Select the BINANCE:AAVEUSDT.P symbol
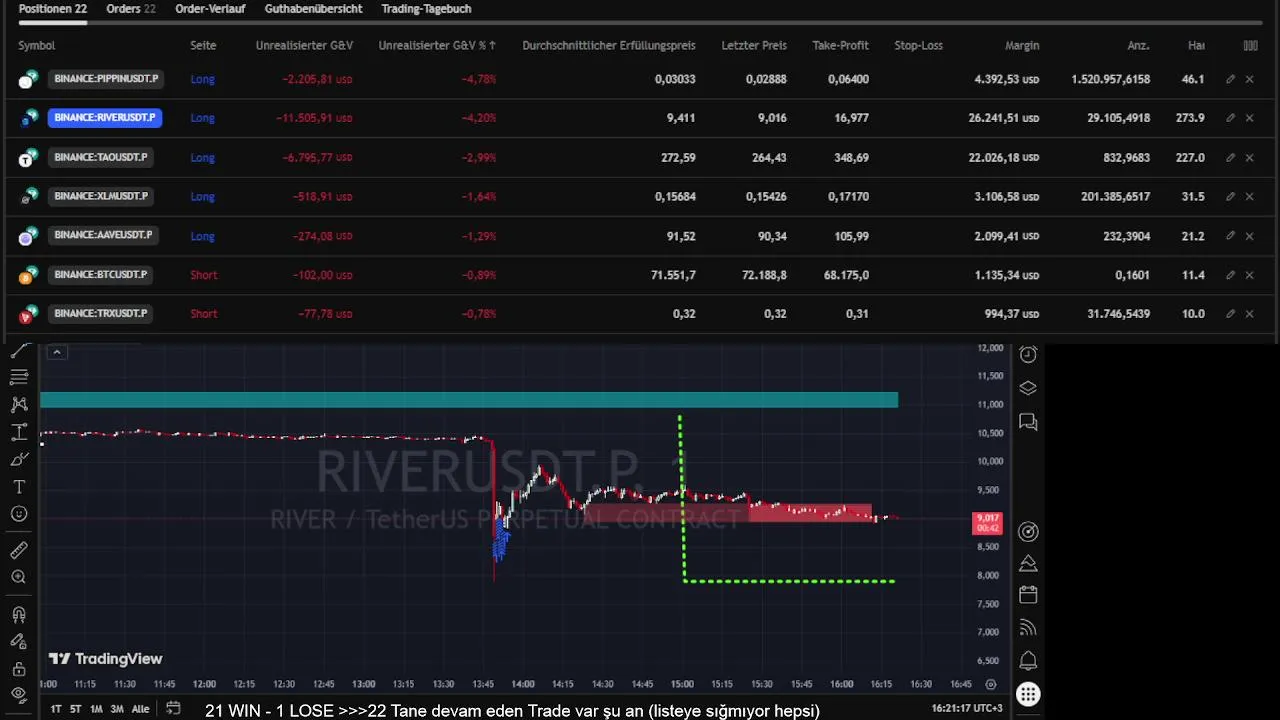 pyautogui.click(x=103, y=236)
